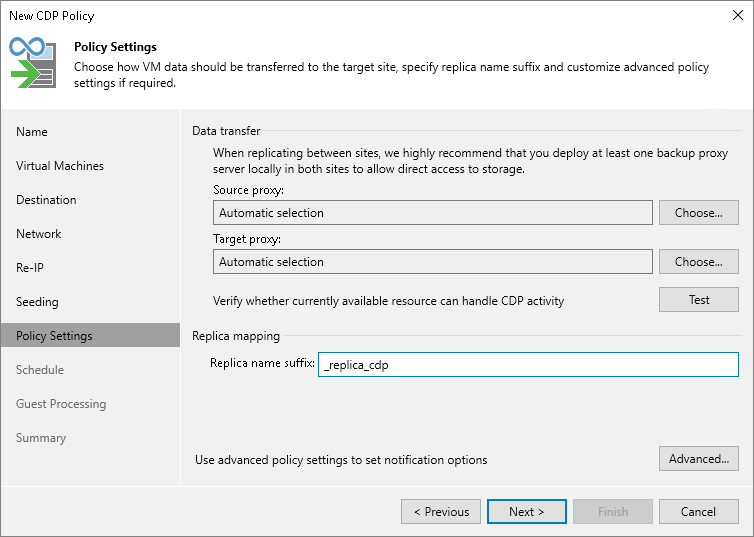Viewport: 754px width, 537px height.
Task: Click the Replica mapping group label
Action: coord(236,336)
